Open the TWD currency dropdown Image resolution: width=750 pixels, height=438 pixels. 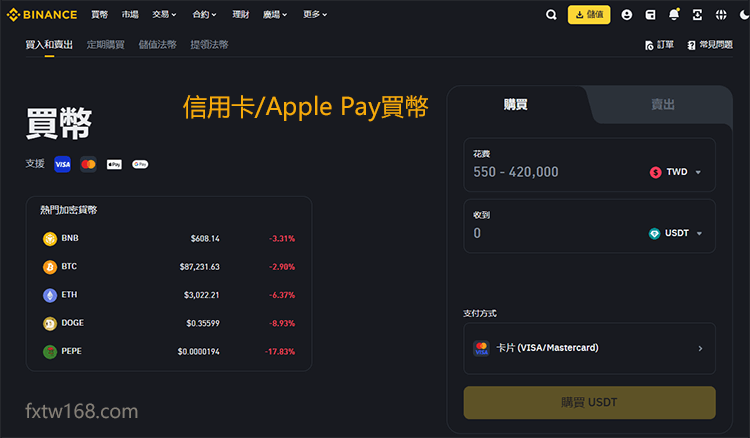677,172
